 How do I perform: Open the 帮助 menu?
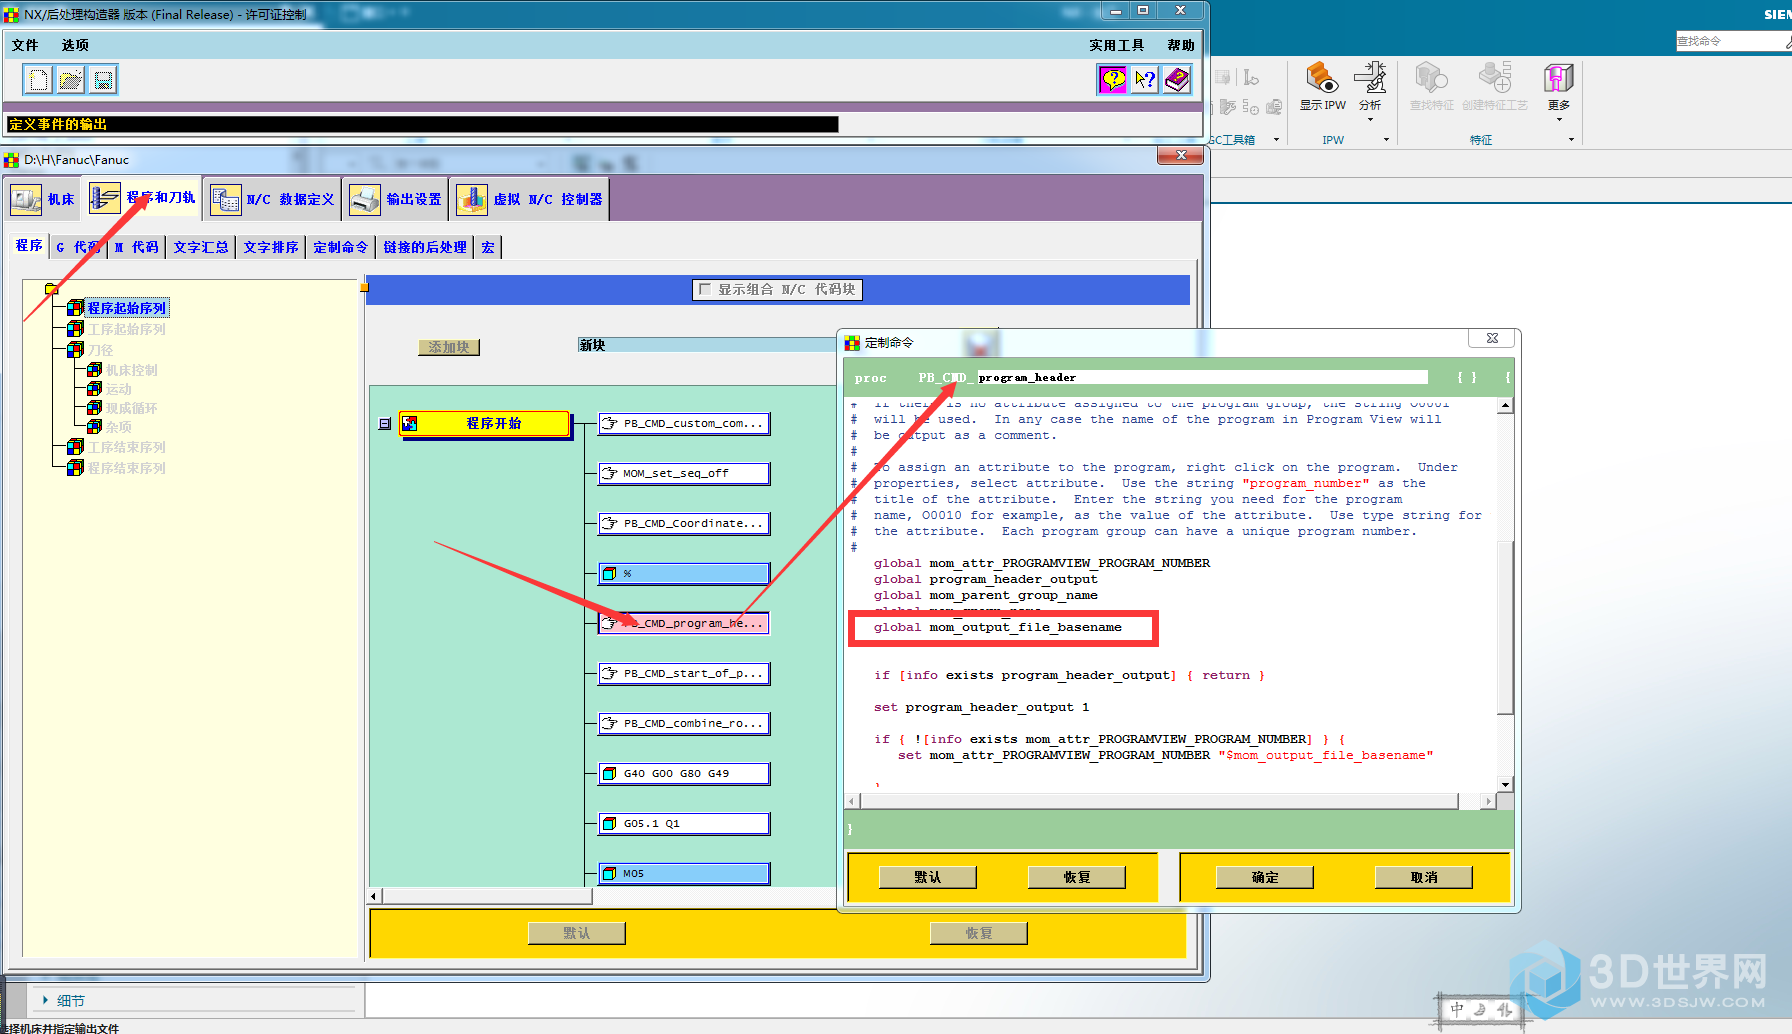[x=1181, y=45]
